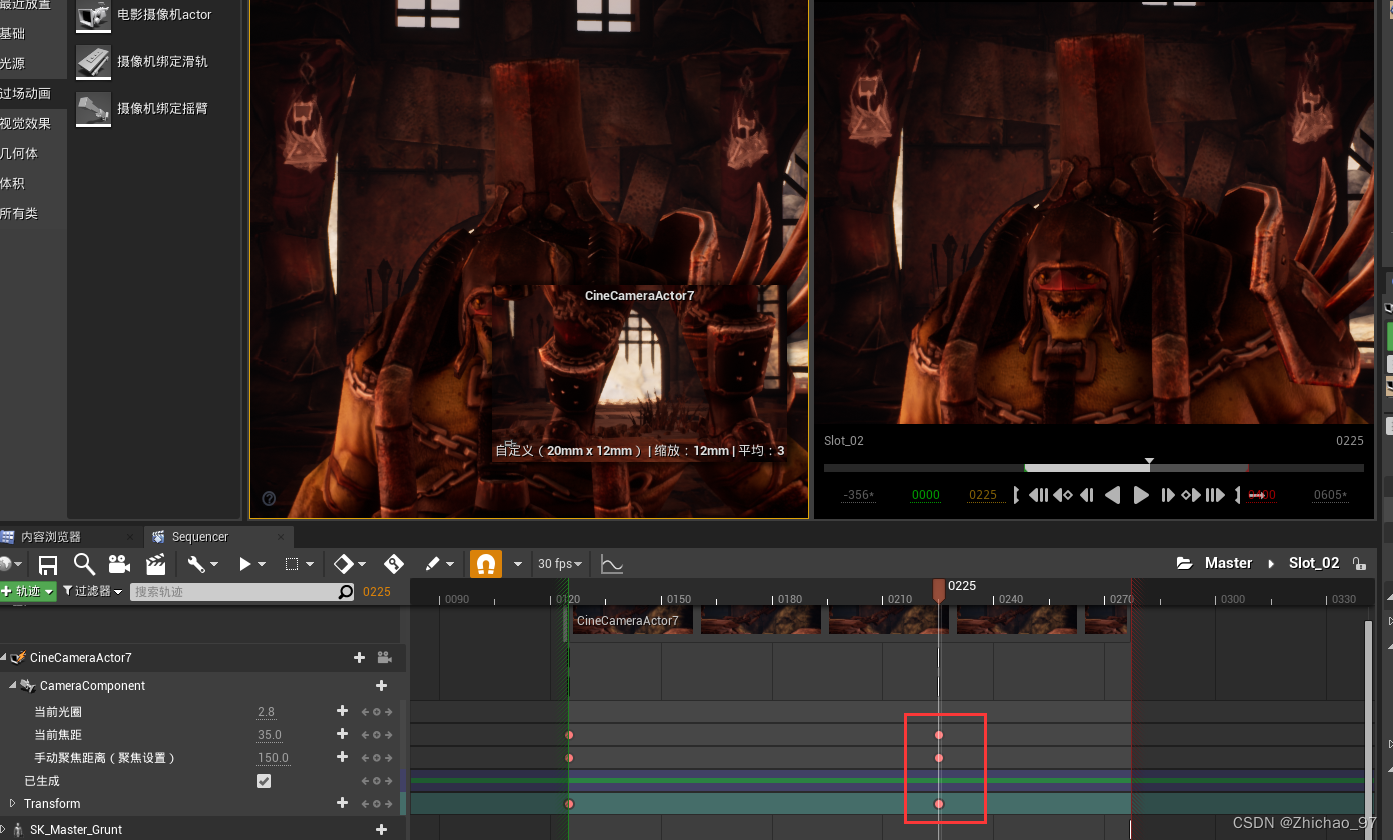Step one frame forward in playback controls
Image resolution: width=1393 pixels, height=840 pixels.
(x=1167, y=495)
